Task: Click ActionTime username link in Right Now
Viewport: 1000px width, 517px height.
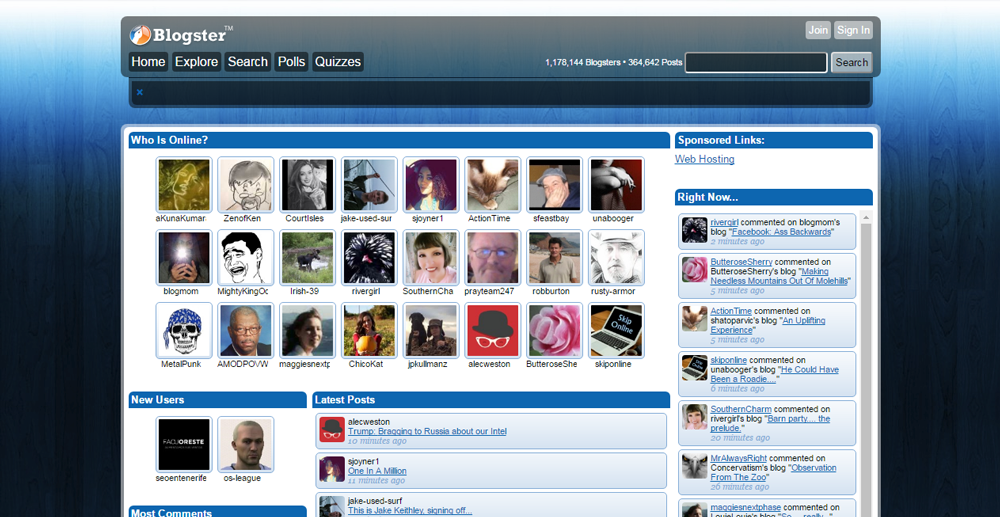Action: [x=731, y=311]
